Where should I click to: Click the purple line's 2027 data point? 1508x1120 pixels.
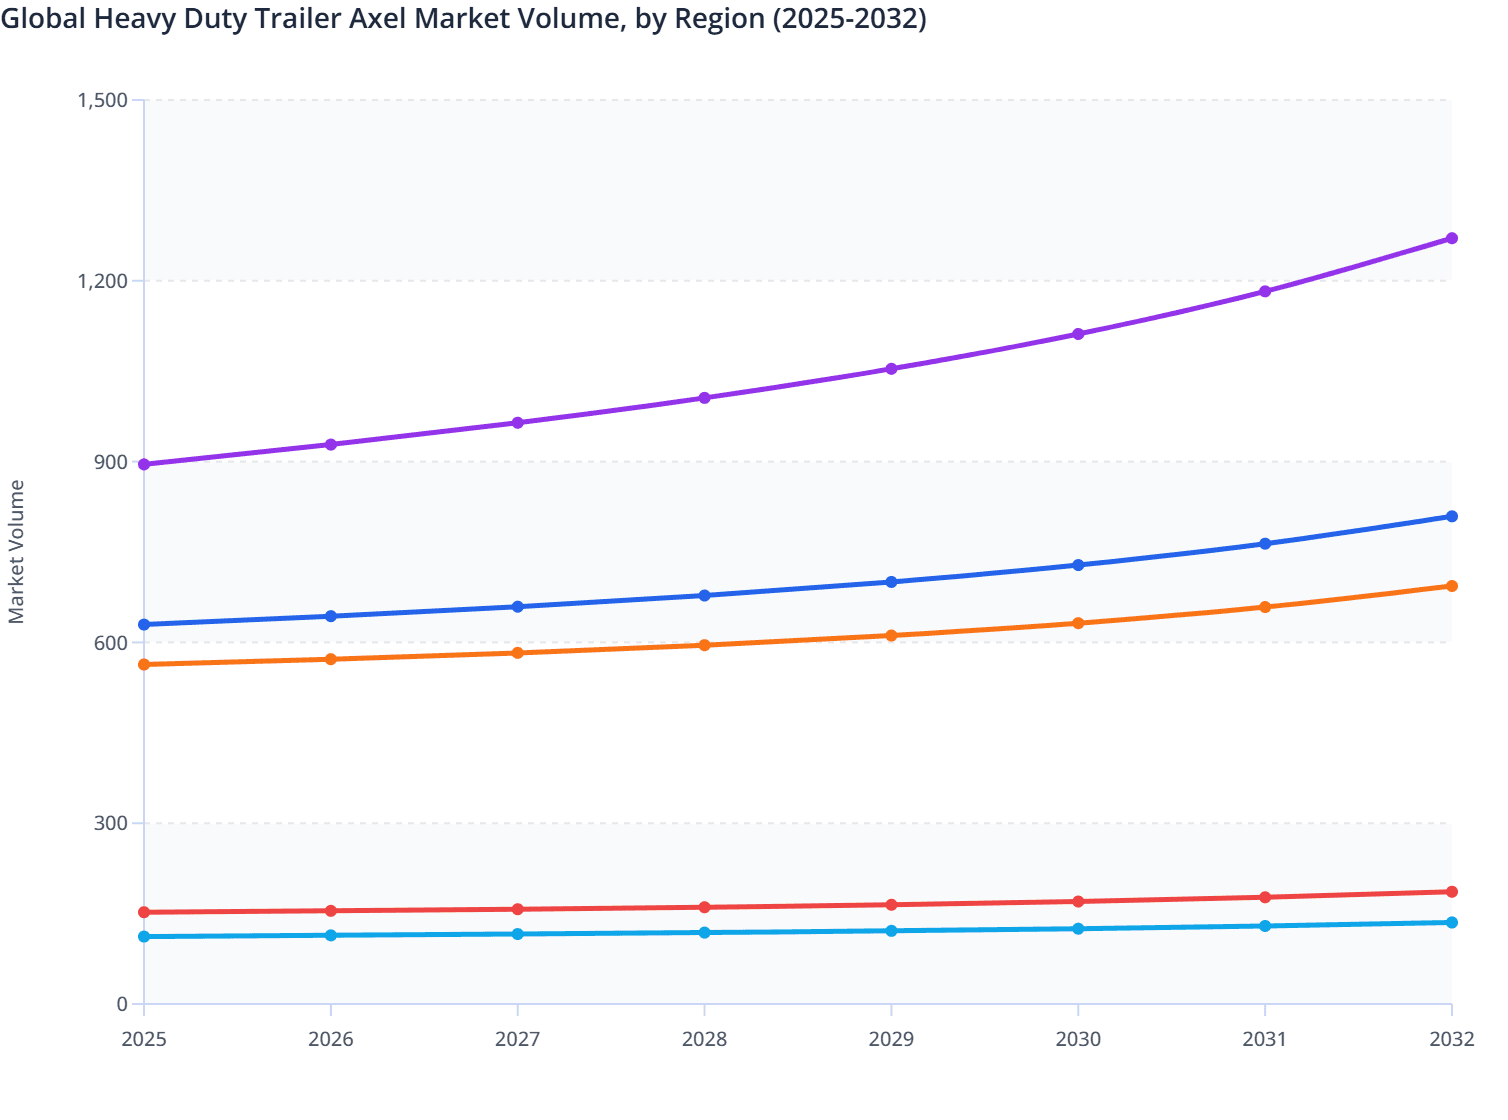[x=518, y=423]
